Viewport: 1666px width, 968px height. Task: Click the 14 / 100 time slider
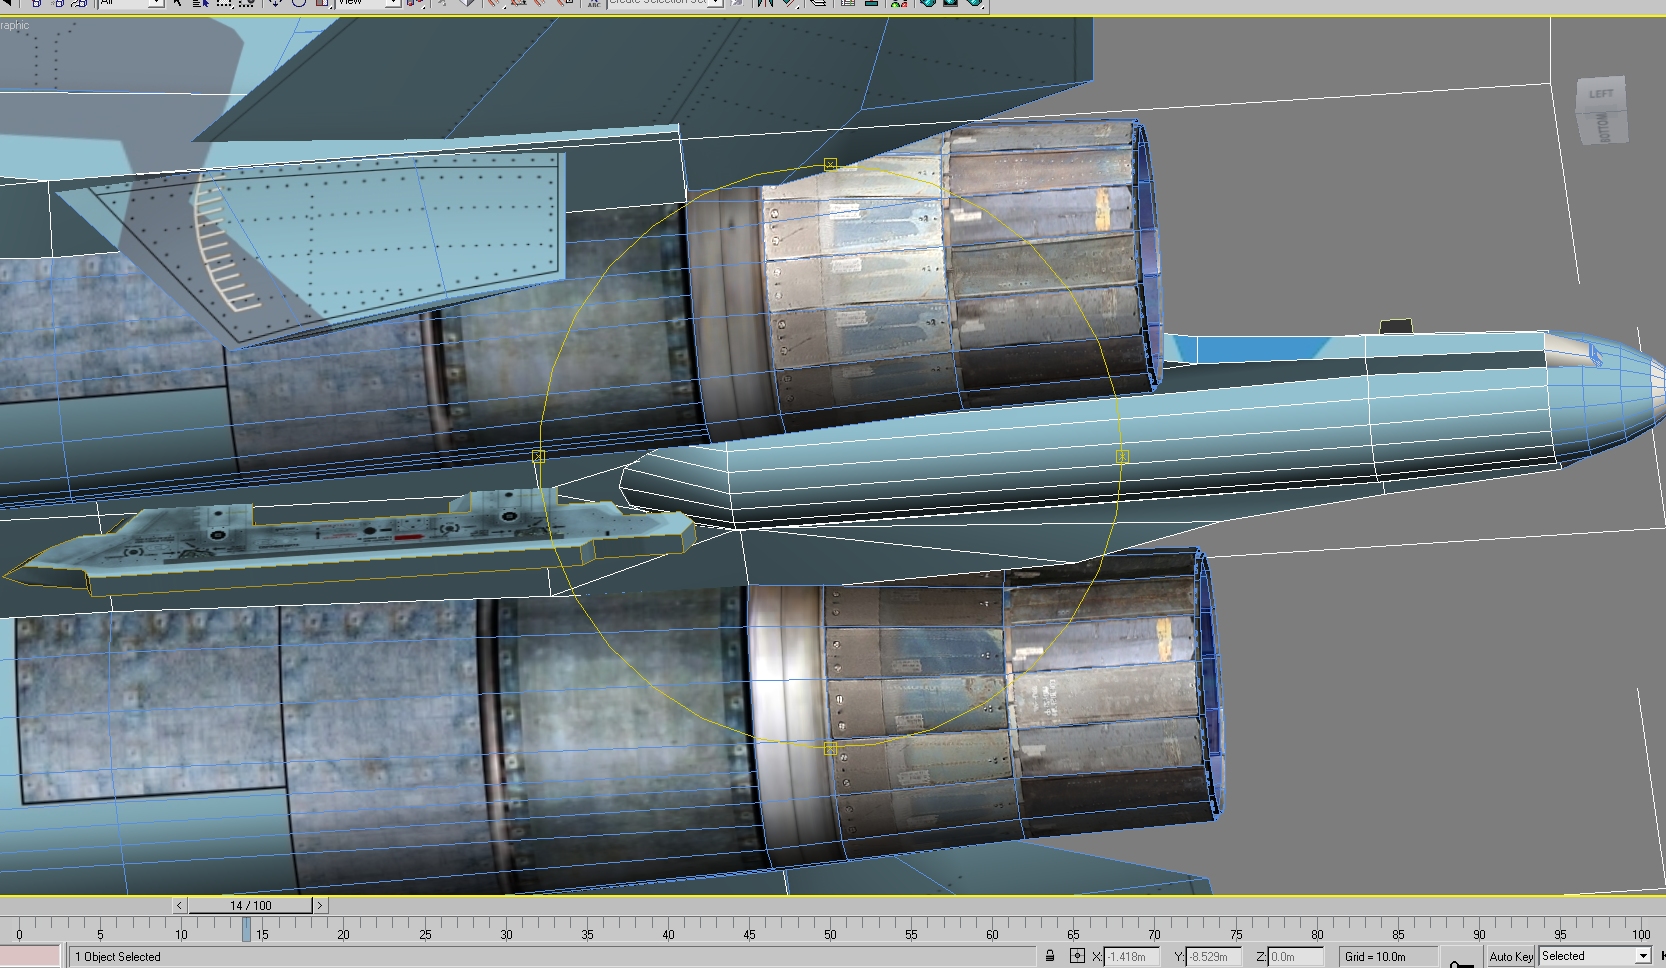pyautogui.click(x=250, y=905)
